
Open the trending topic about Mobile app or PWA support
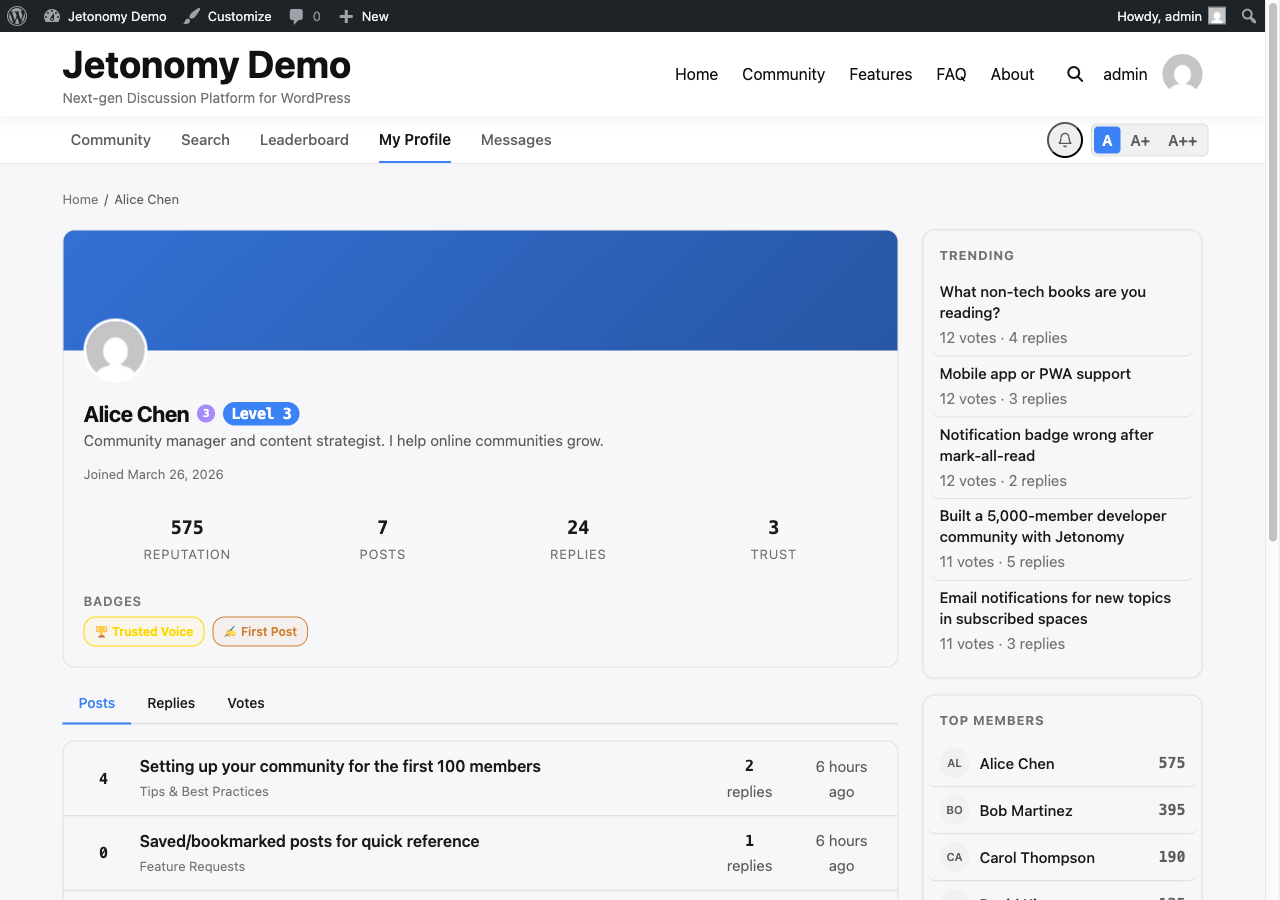coord(1034,373)
